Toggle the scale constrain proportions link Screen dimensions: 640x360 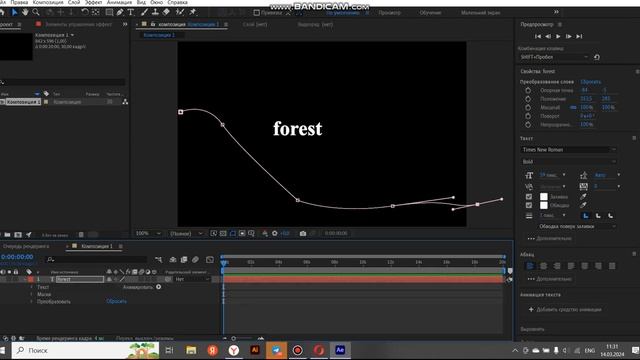[x=573, y=107]
